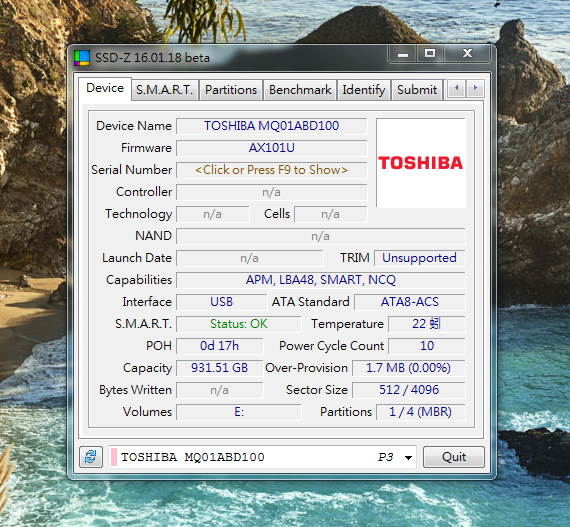Click the POH value 0d 17h
Viewport: 570px width, 527px height.
point(220,346)
